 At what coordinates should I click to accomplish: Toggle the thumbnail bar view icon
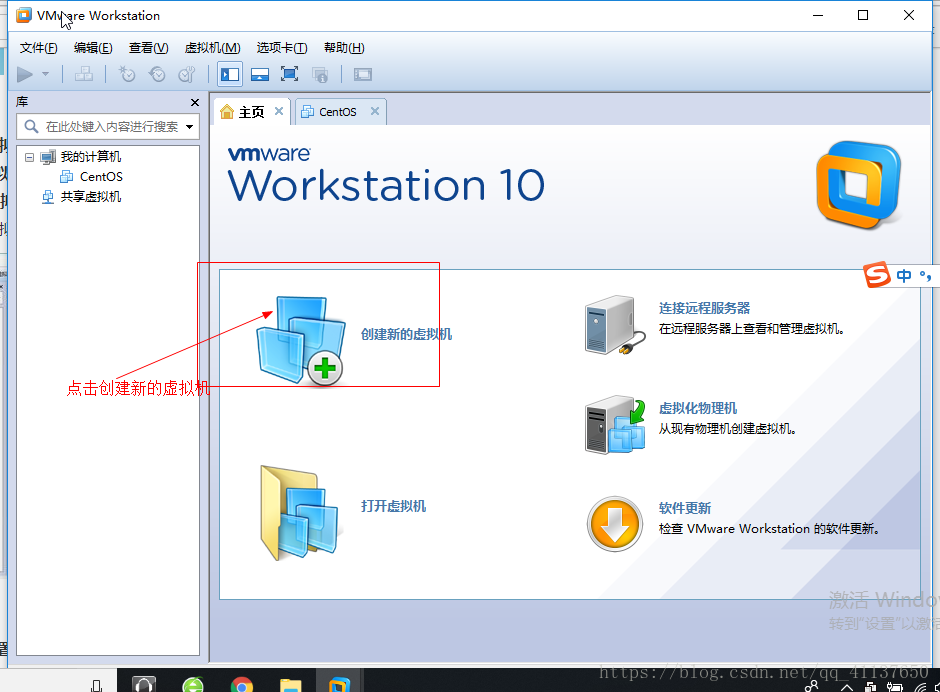[260, 74]
